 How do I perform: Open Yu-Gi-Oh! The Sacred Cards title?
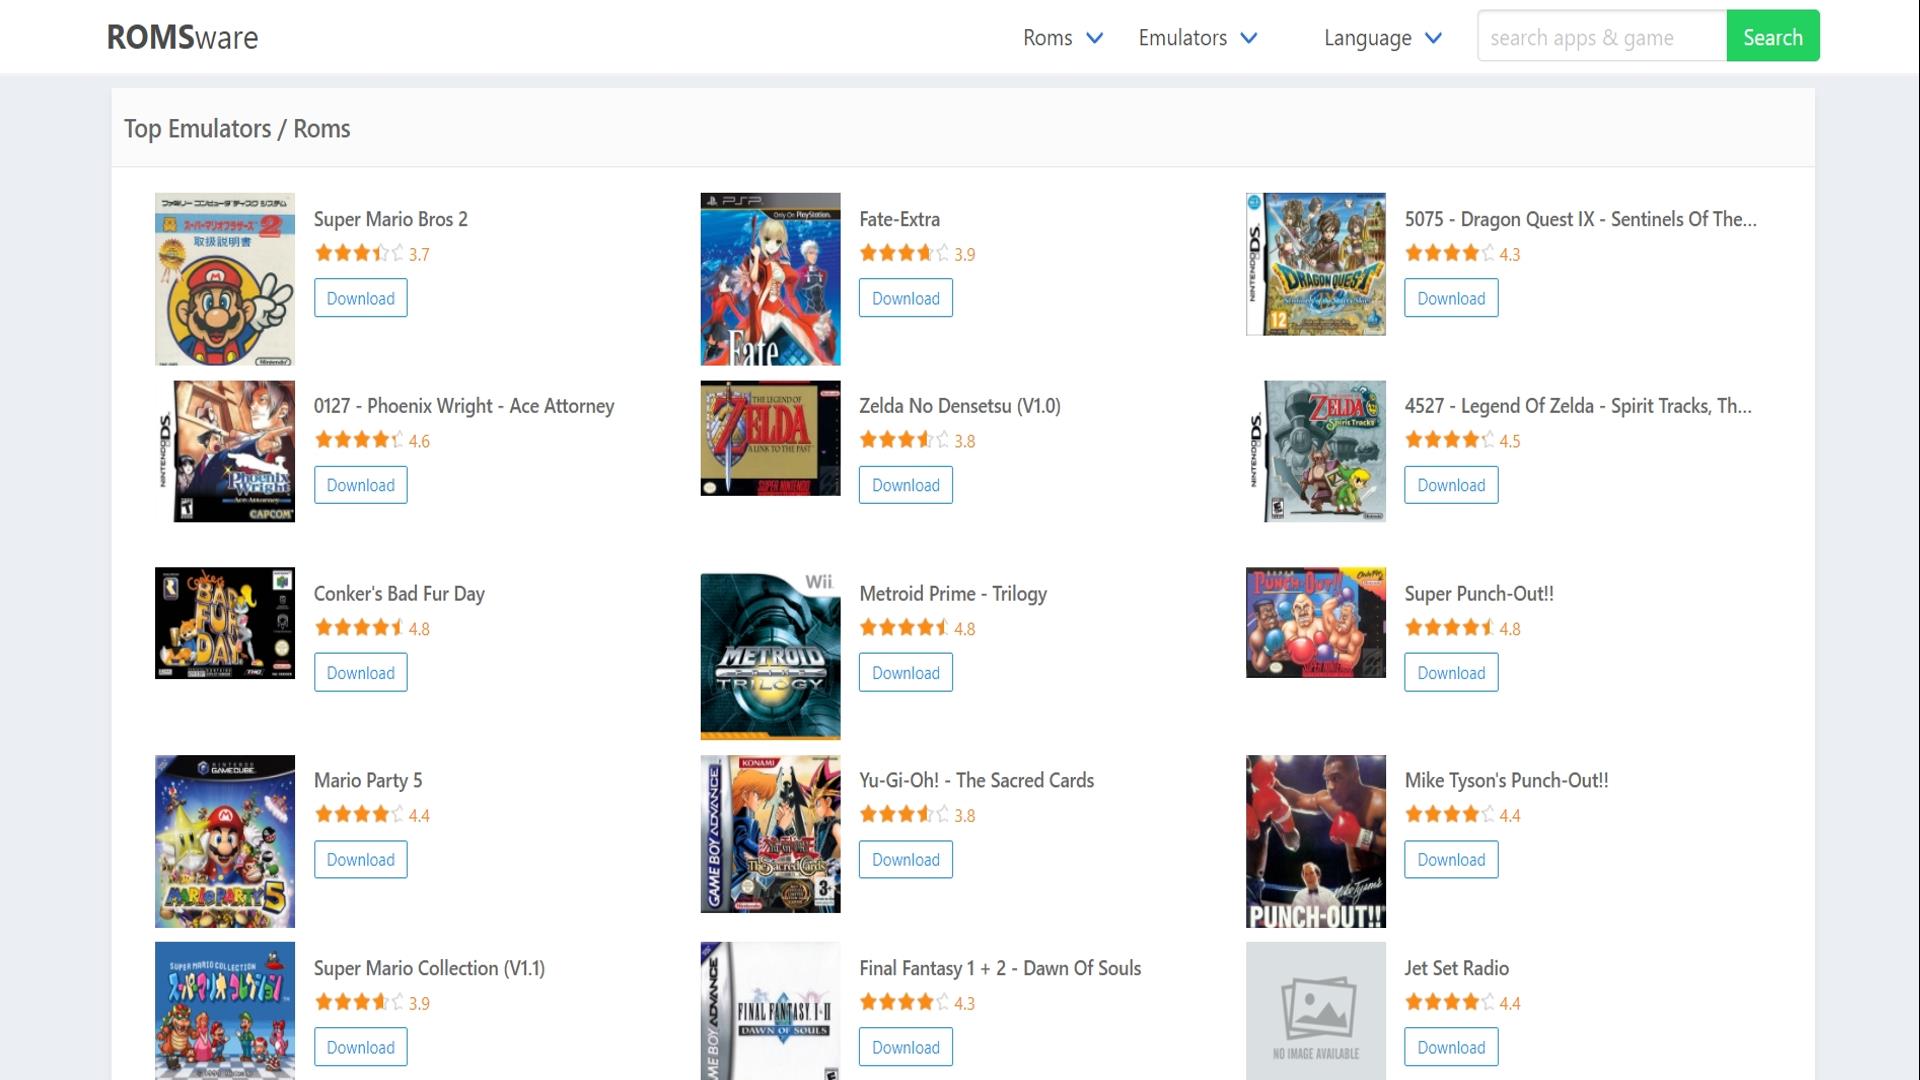[x=976, y=781]
